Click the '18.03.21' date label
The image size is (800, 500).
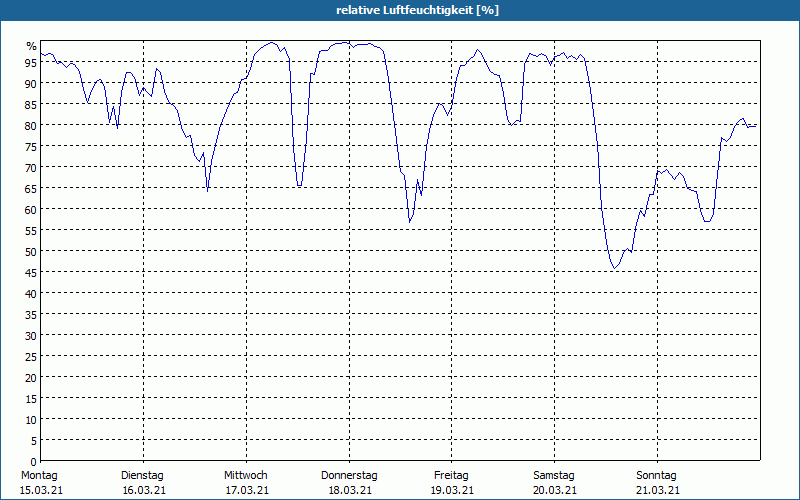tap(351, 490)
